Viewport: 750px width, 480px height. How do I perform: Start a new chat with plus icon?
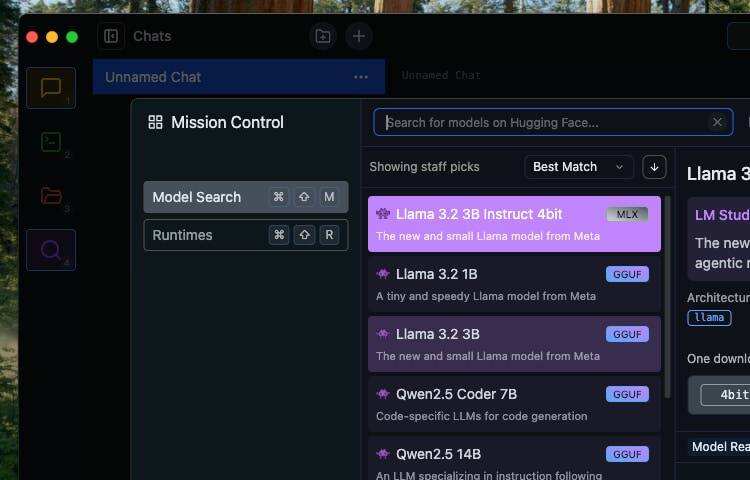(359, 36)
